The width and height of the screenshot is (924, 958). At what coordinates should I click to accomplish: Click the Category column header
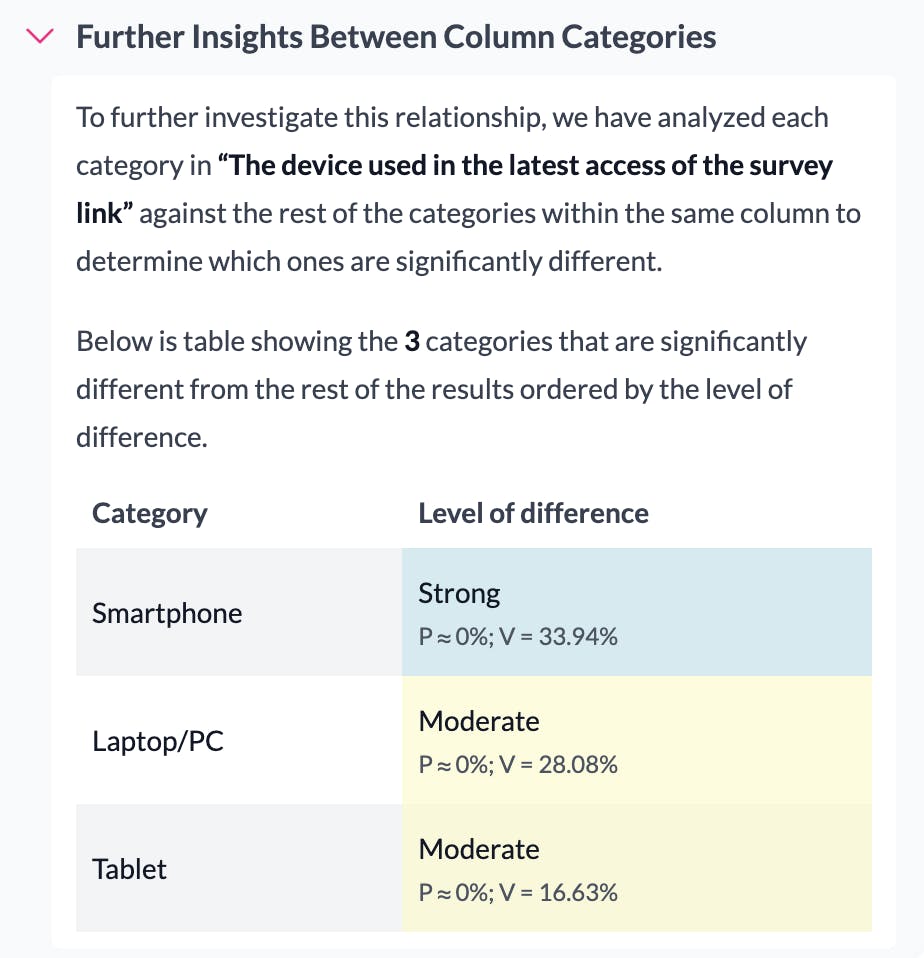[150, 514]
